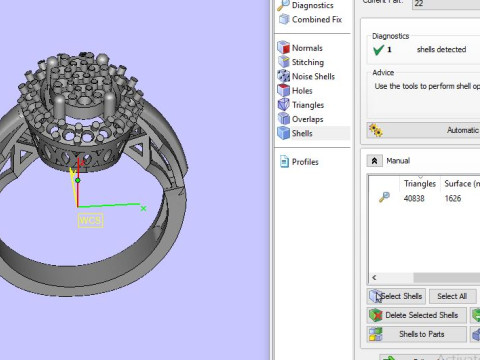Click the magnifier icon in shell row
This screenshot has width=480, height=360.
384,197
